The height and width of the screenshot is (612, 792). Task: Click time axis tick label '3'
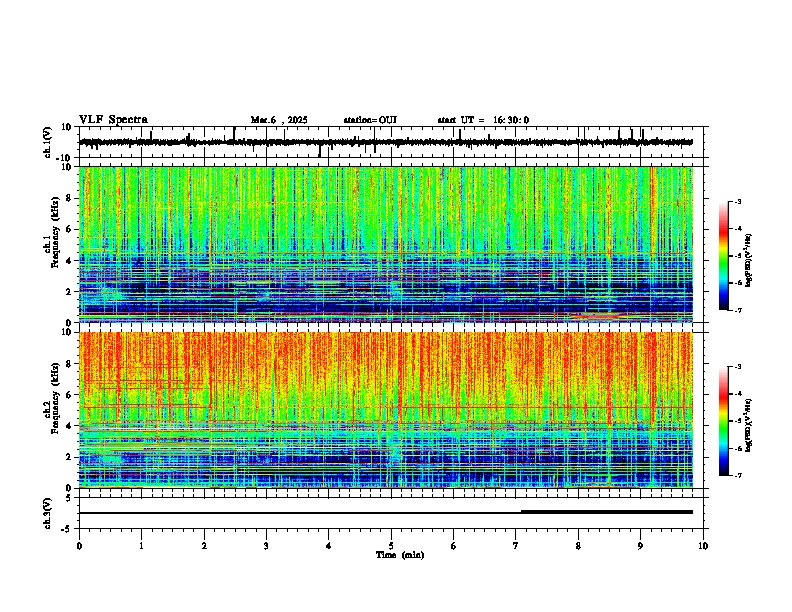coord(266,546)
